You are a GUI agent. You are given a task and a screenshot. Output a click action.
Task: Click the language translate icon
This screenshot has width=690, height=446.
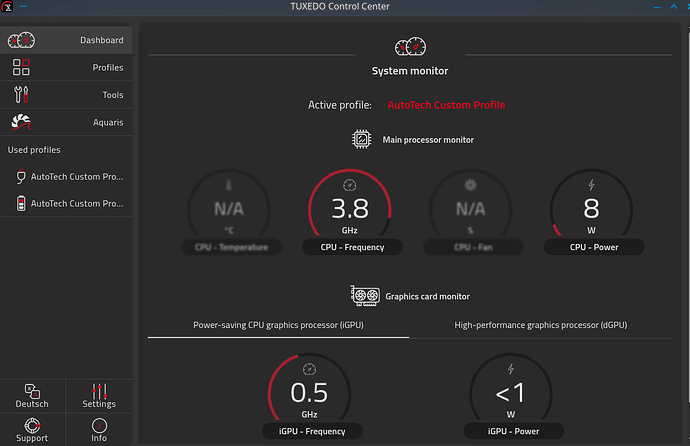click(x=32, y=391)
